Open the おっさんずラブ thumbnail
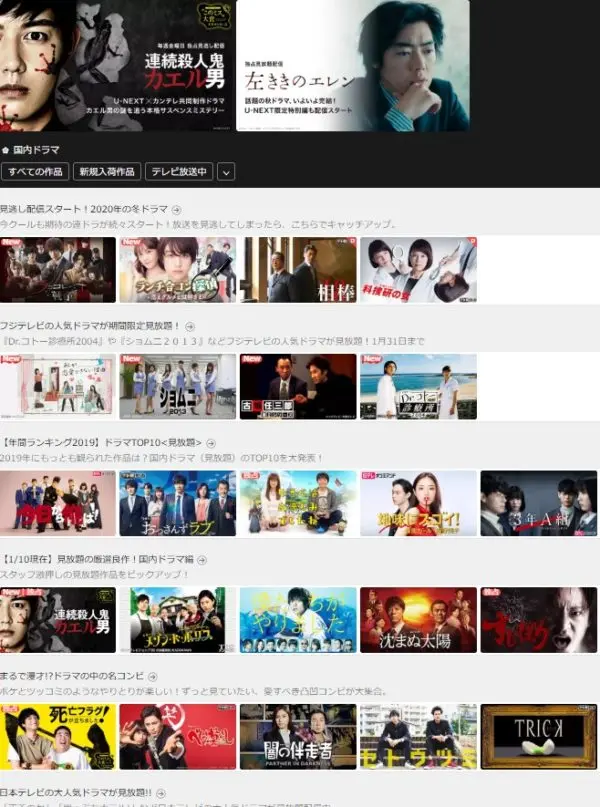Viewport: 600px width, 807px height. (178, 503)
